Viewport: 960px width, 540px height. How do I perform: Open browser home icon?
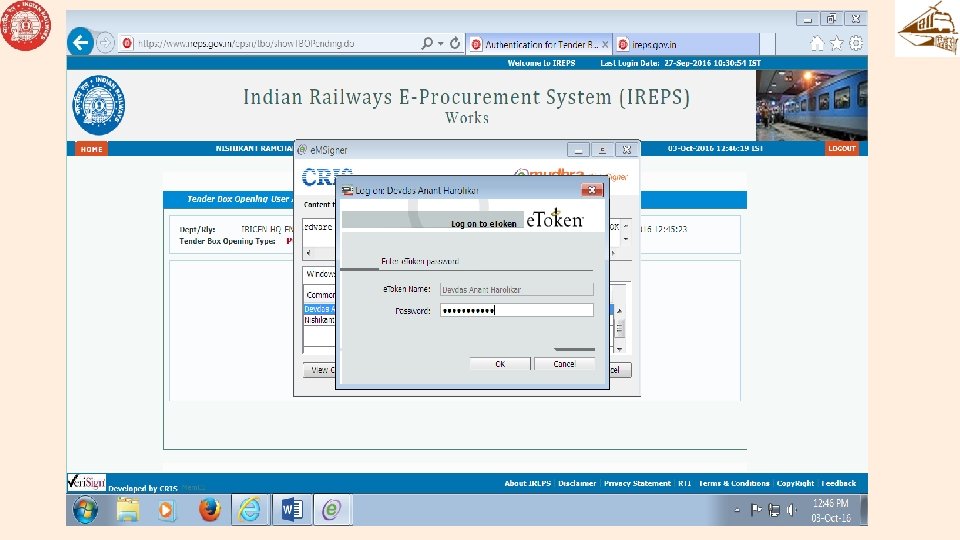(x=817, y=43)
